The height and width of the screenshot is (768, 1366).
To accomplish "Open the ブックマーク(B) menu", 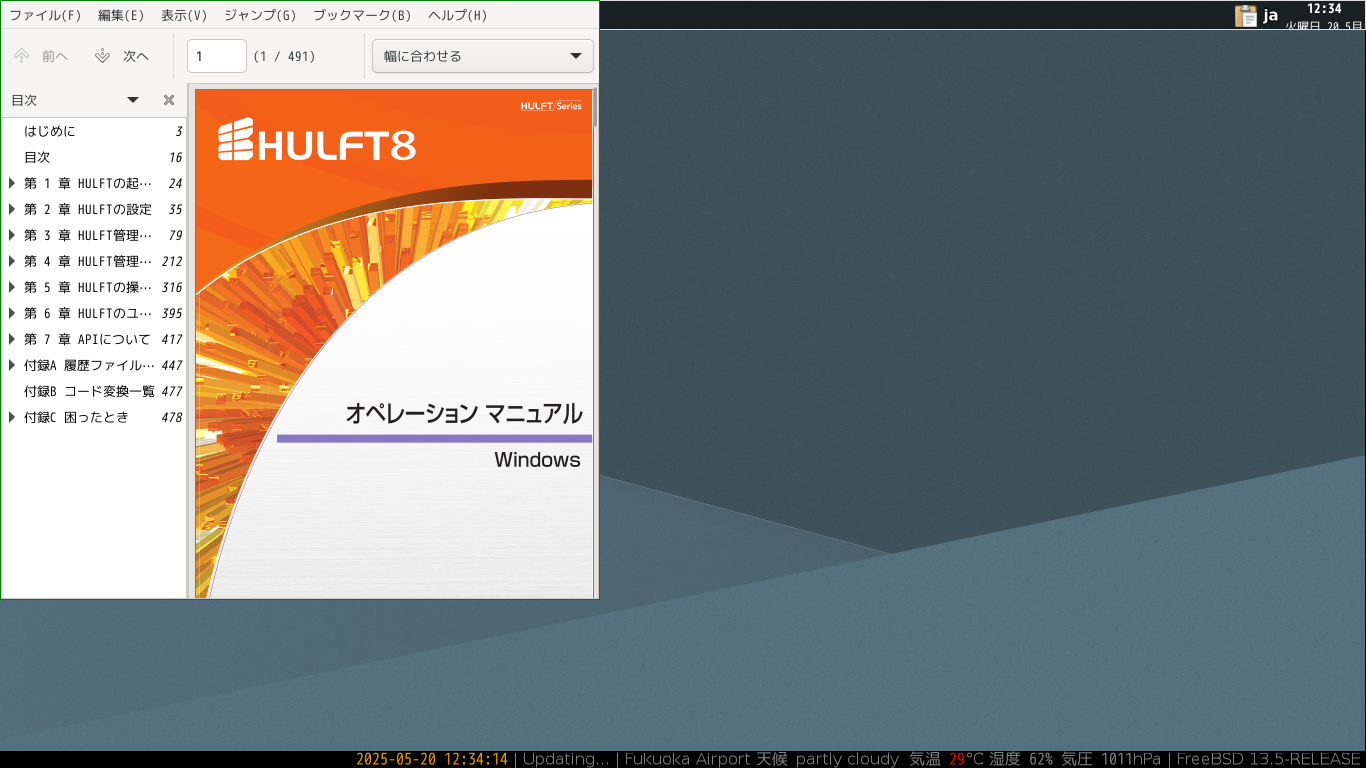I will pos(362,15).
